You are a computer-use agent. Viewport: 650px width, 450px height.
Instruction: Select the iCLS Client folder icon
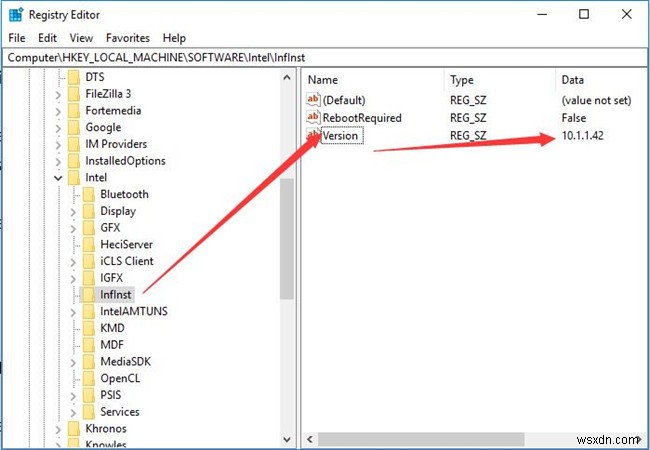click(89, 261)
